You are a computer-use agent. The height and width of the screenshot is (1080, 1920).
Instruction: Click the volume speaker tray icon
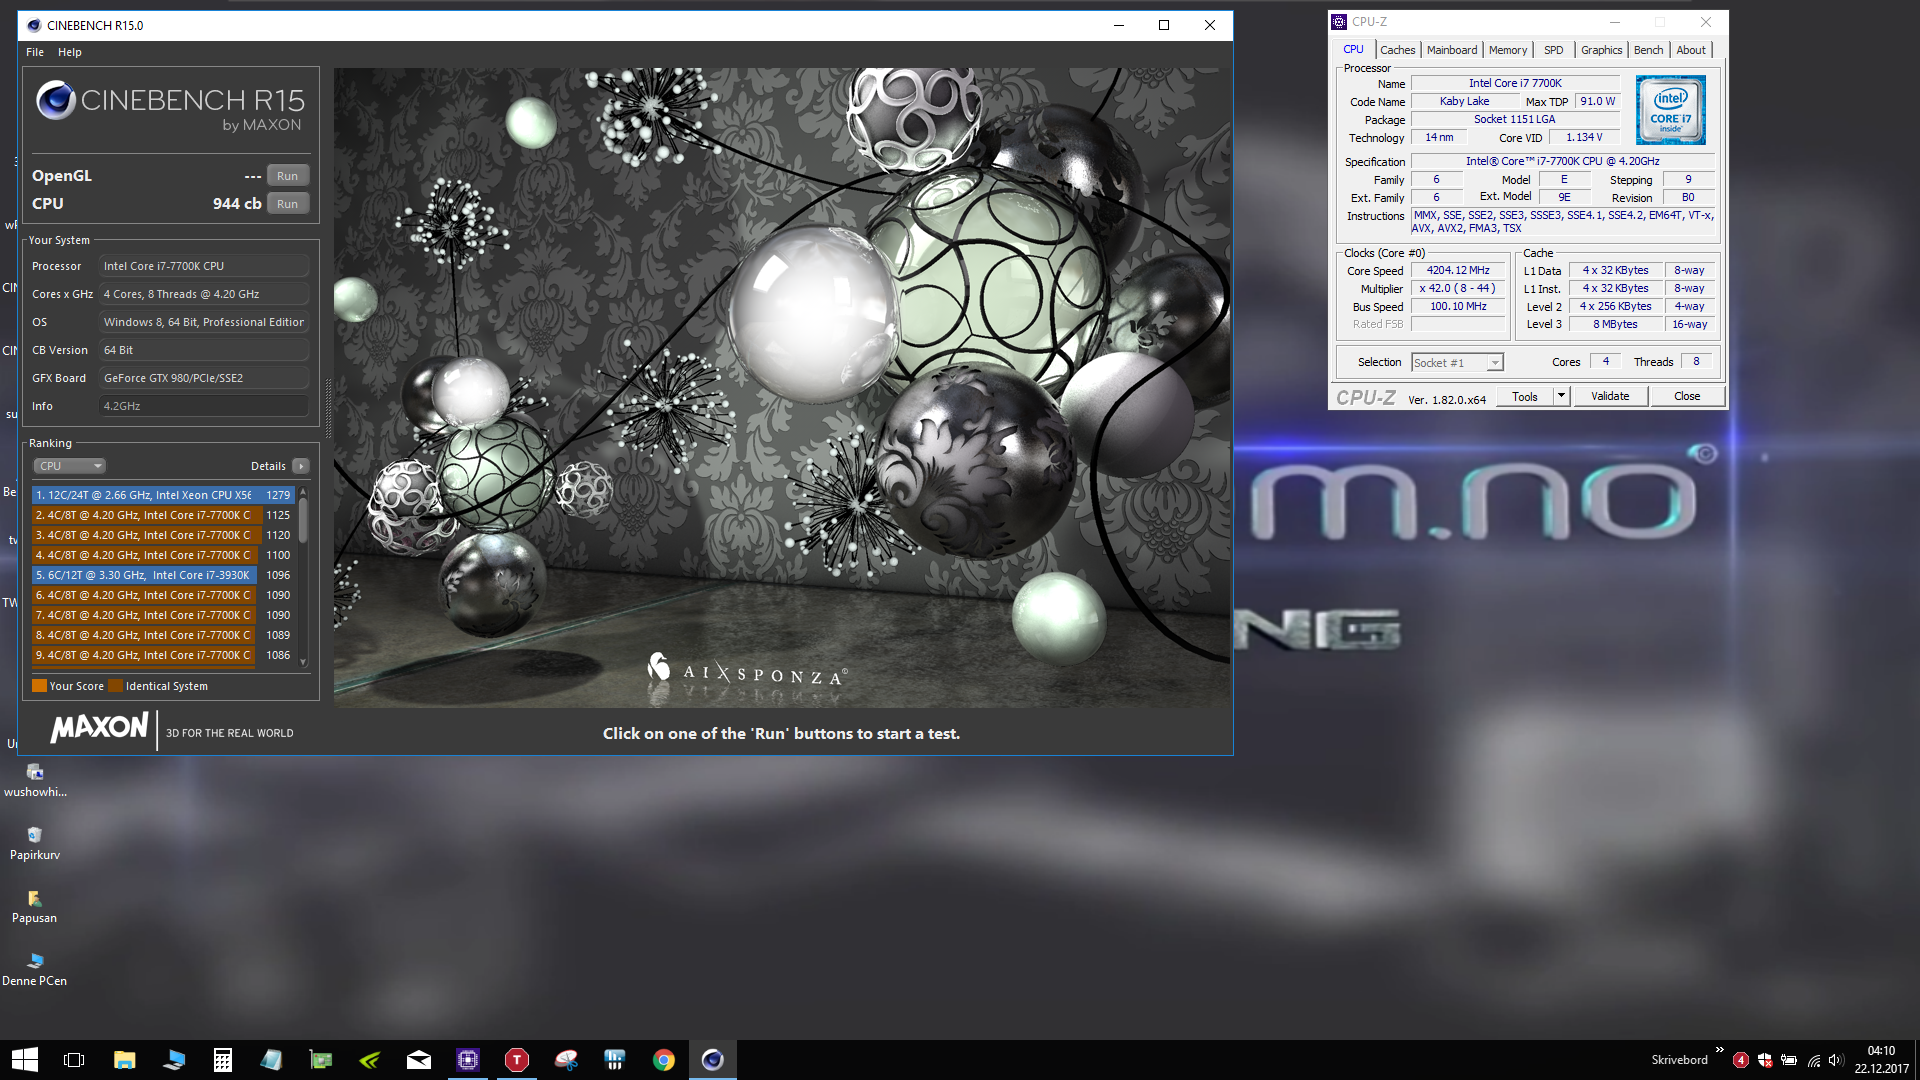1835,1060
